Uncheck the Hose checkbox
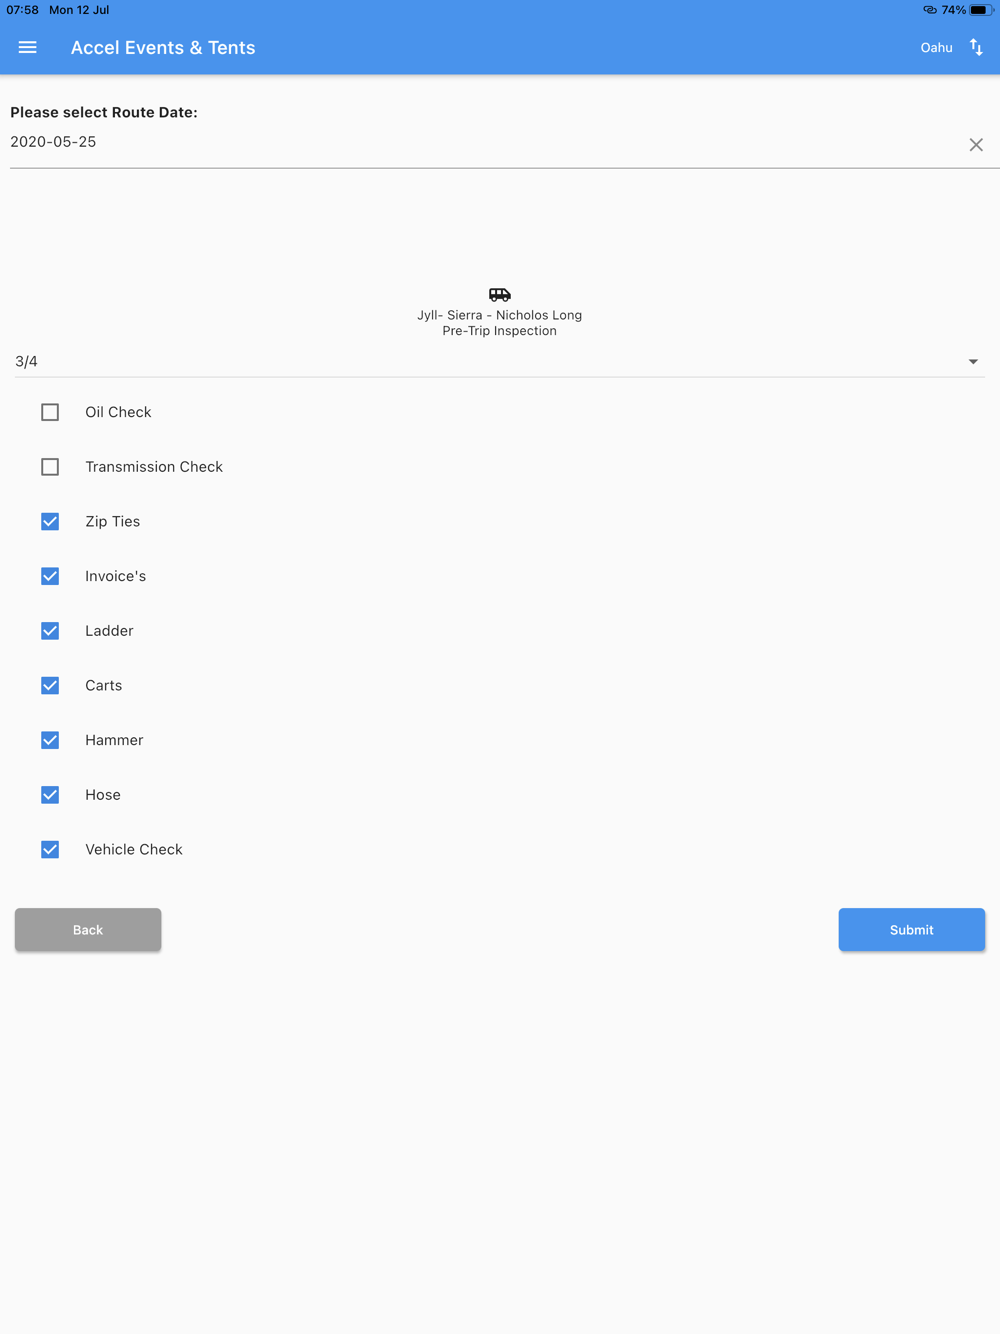The width and height of the screenshot is (1000, 1334). 50,795
